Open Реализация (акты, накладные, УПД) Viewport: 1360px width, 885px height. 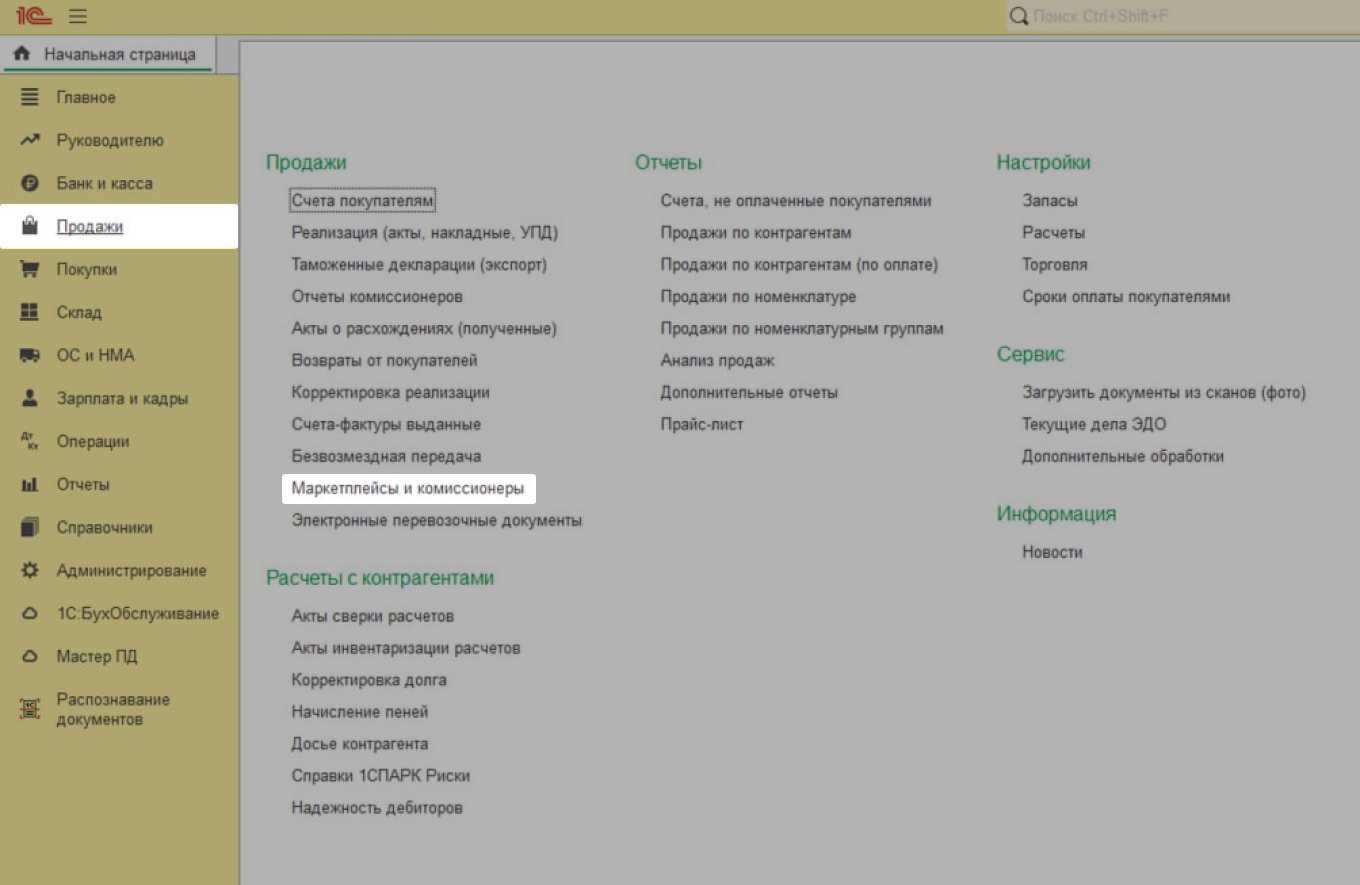click(425, 233)
